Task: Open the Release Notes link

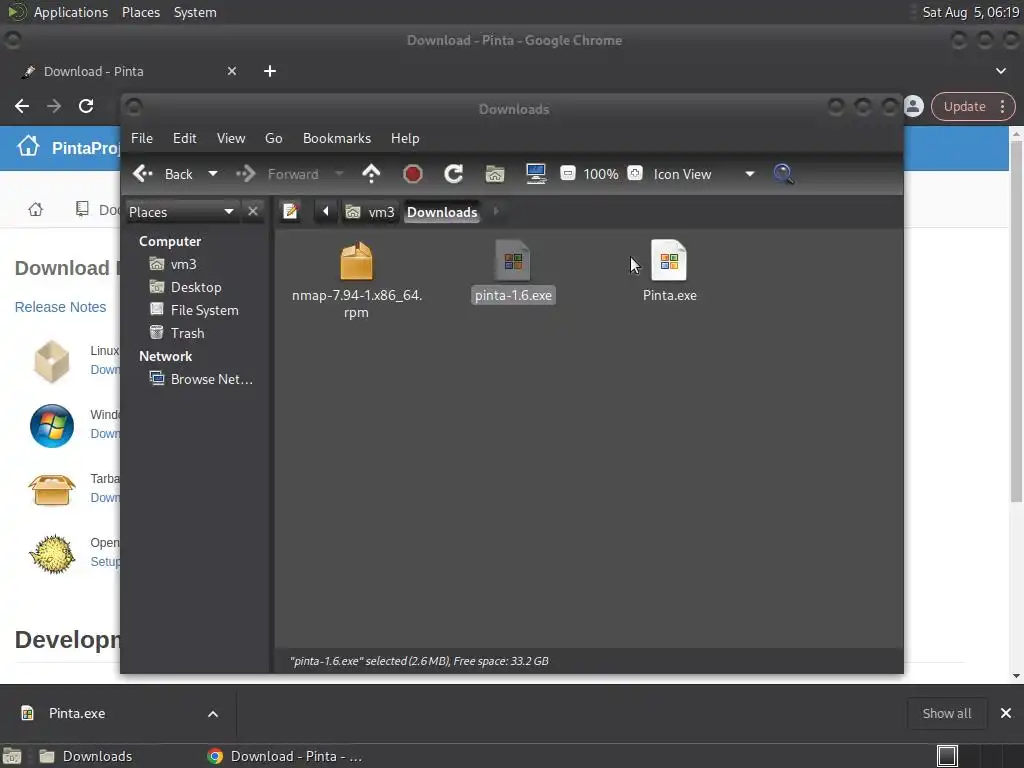Action: [60, 307]
